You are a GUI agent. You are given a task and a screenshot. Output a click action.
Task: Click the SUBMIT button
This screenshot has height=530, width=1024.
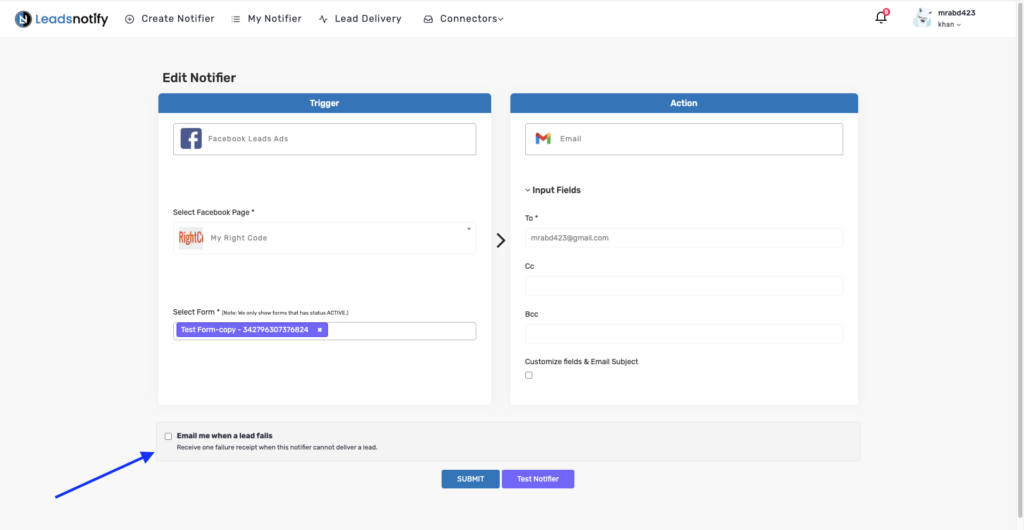click(x=470, y=479)
